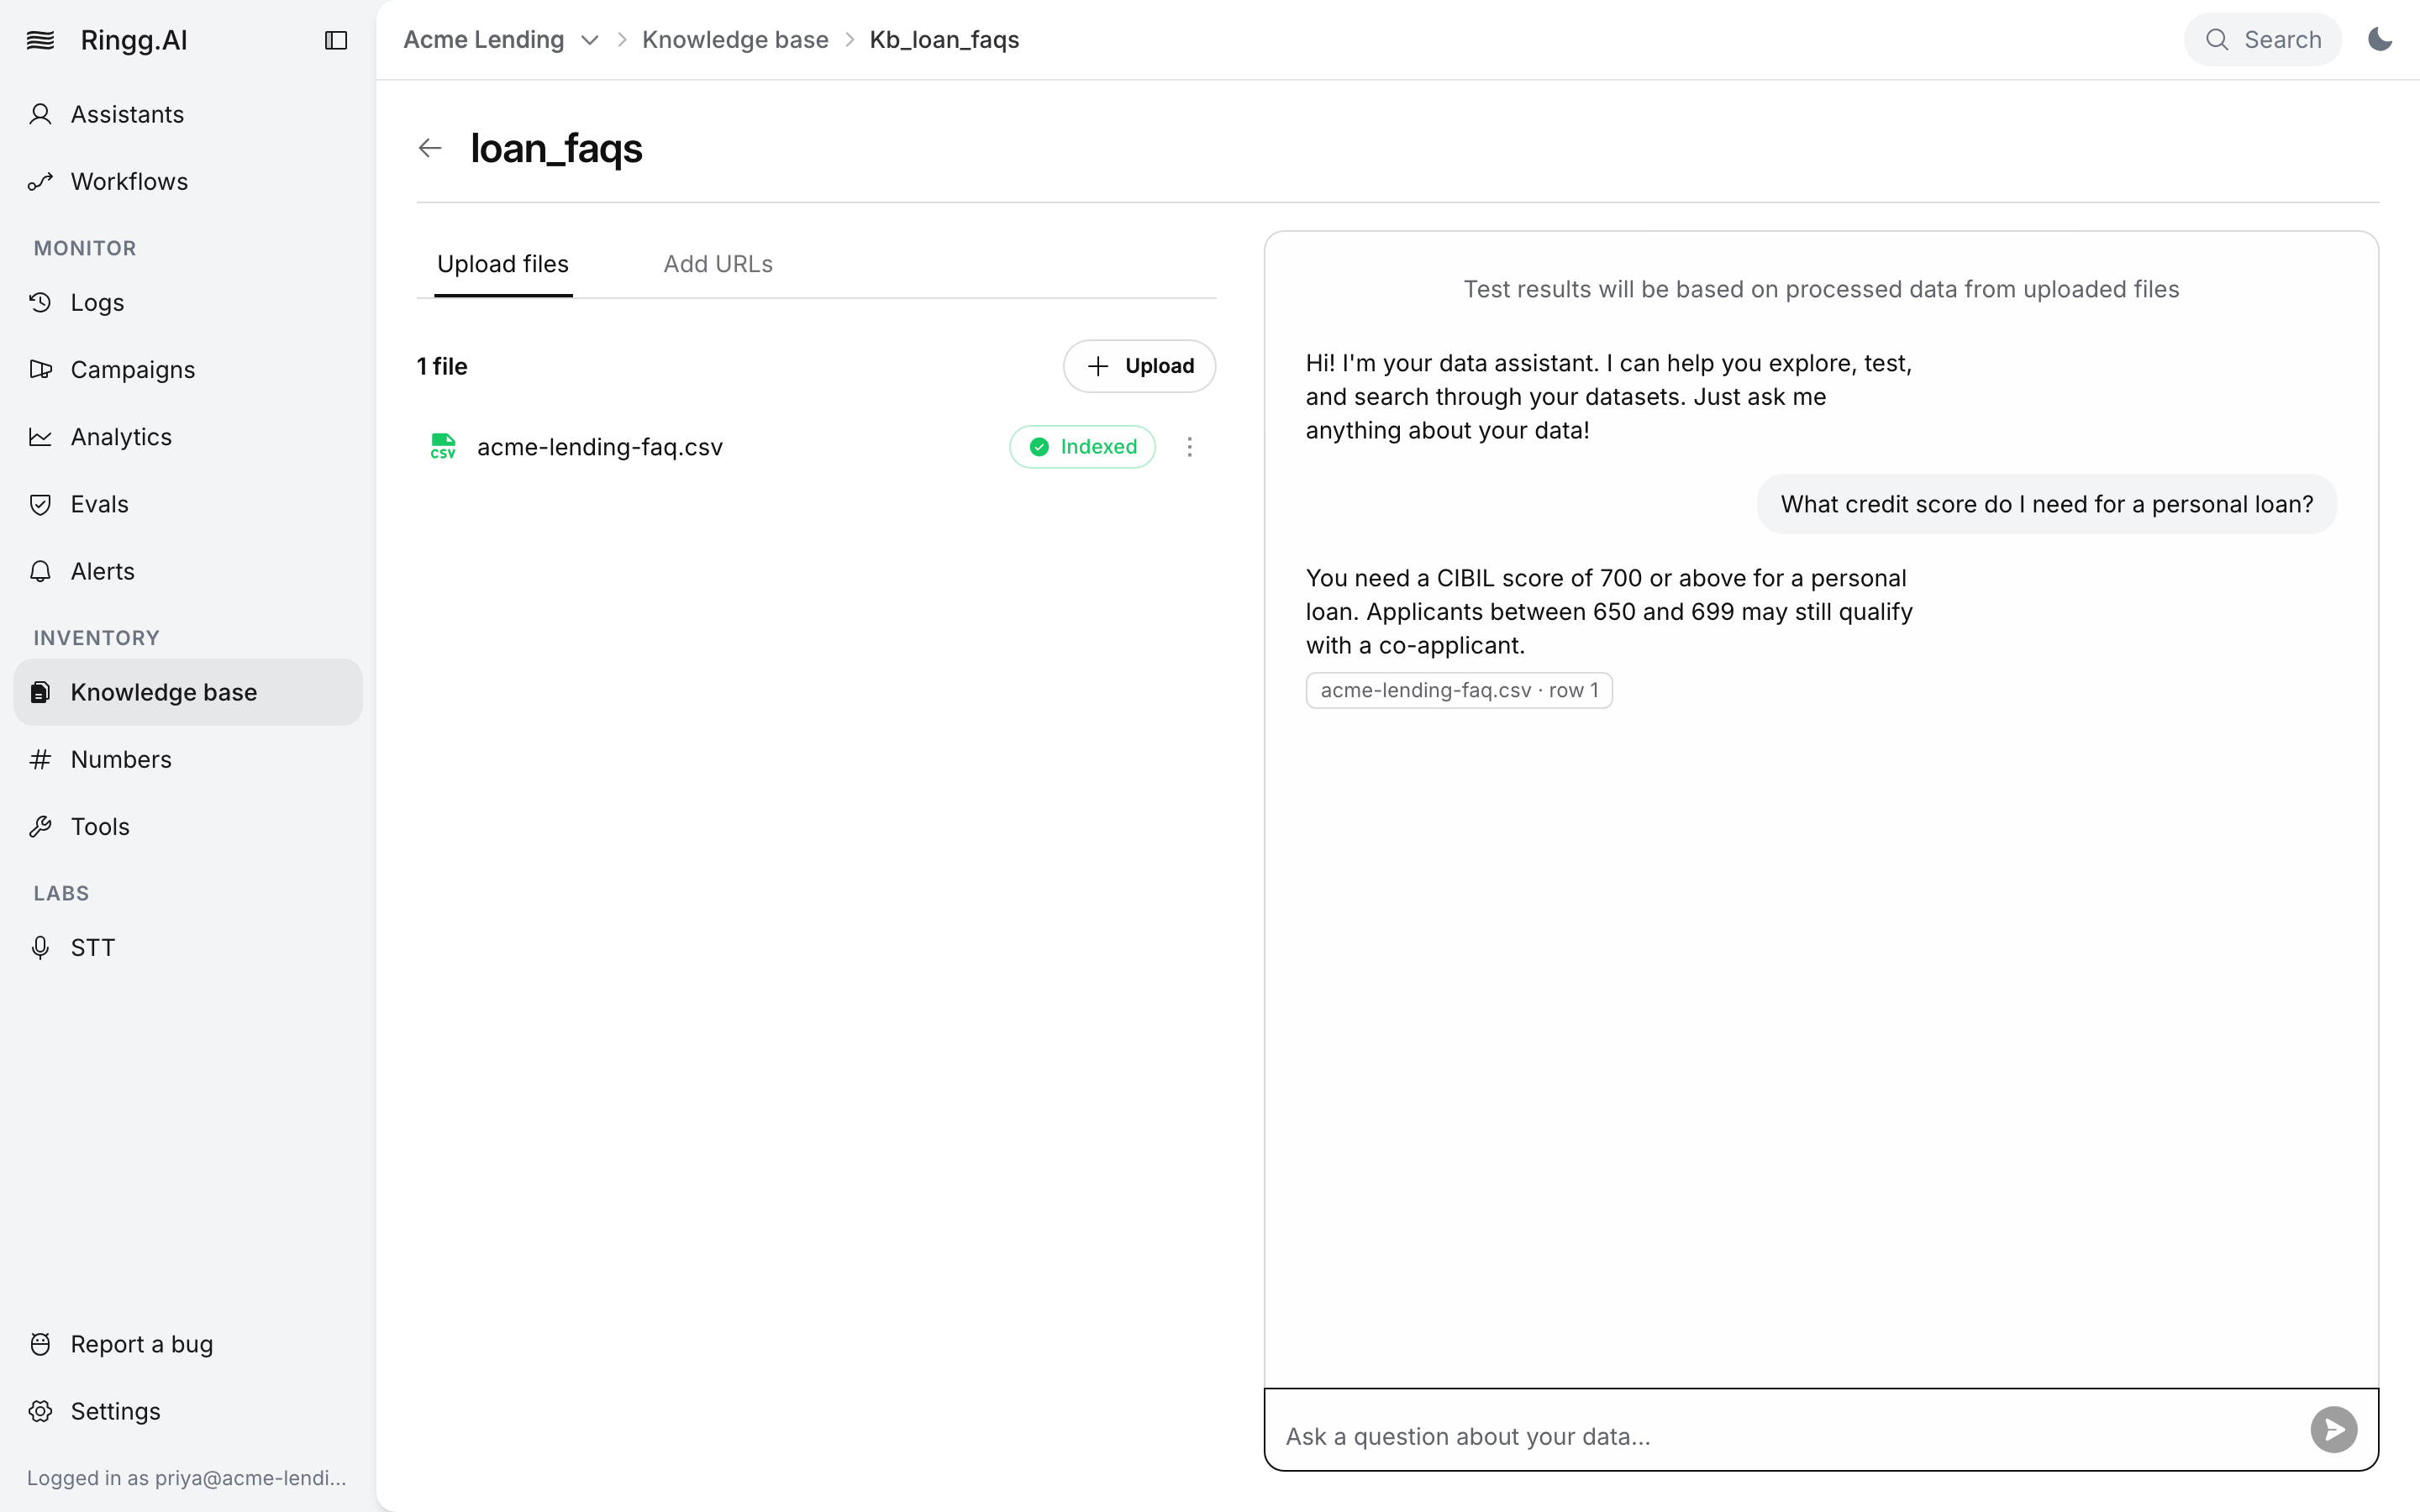The width and height of the screenshot is (2420, 1512).
Task: Open Settings in the sidebar
Action: (x=188, y=1411)
